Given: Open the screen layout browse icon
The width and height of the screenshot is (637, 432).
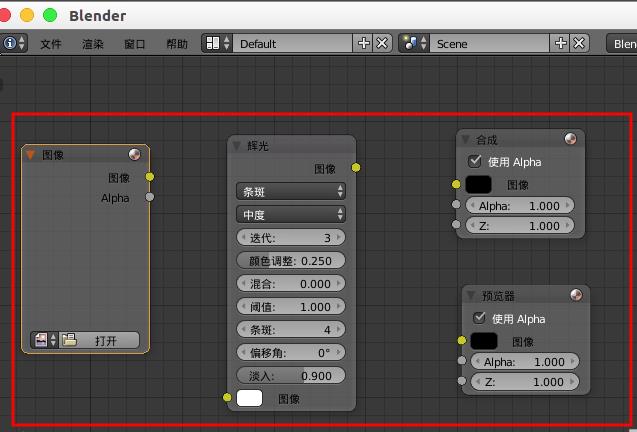Looking at the screenshot, I should (217, 43).
